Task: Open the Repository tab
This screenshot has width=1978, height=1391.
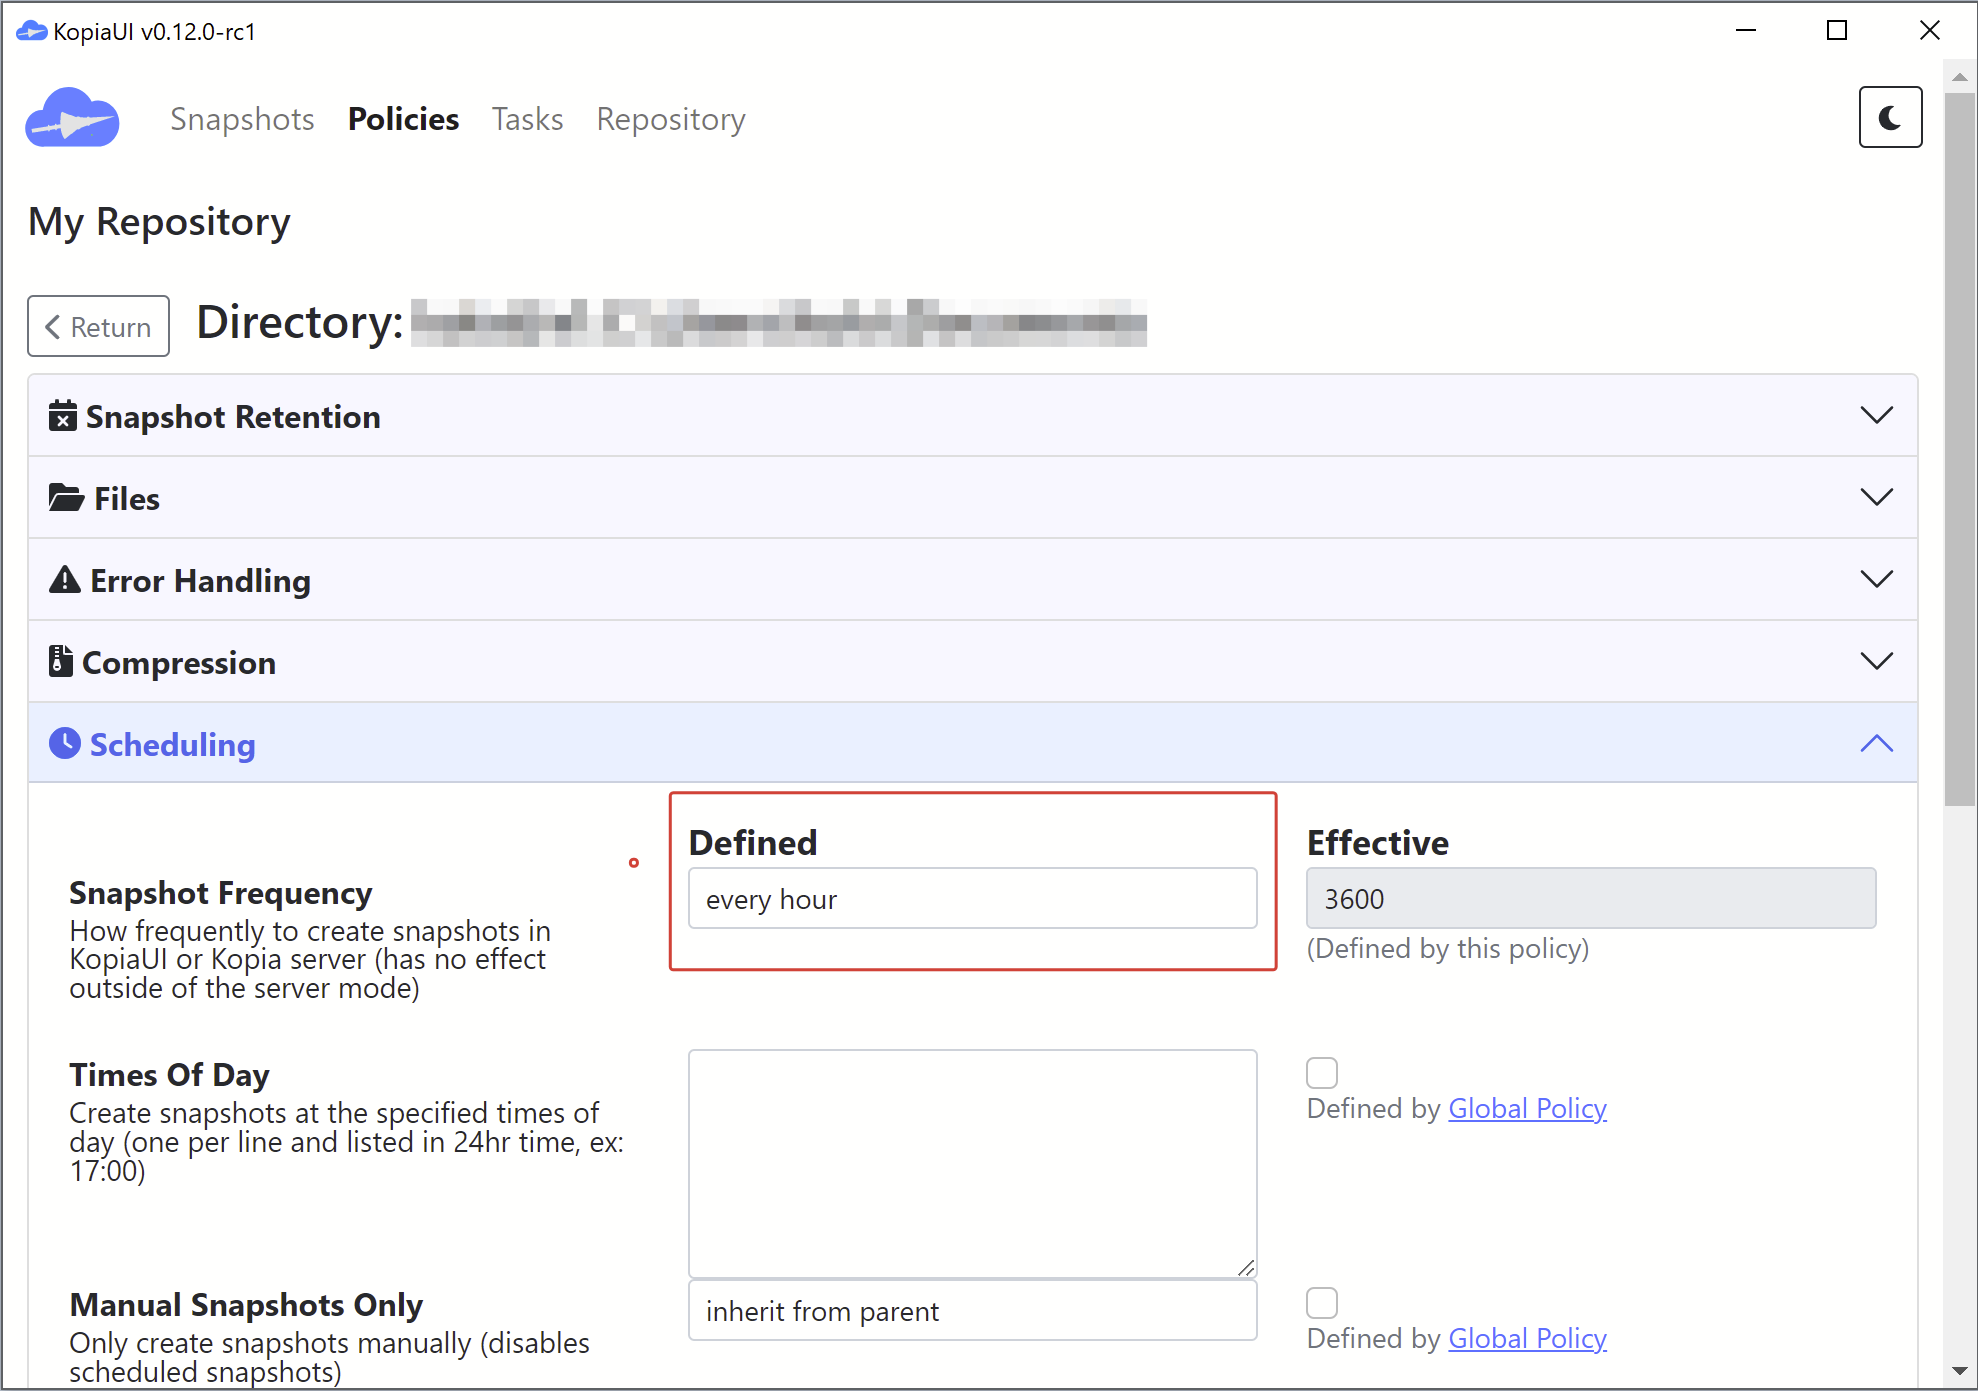Action: [x=670, y=119]
